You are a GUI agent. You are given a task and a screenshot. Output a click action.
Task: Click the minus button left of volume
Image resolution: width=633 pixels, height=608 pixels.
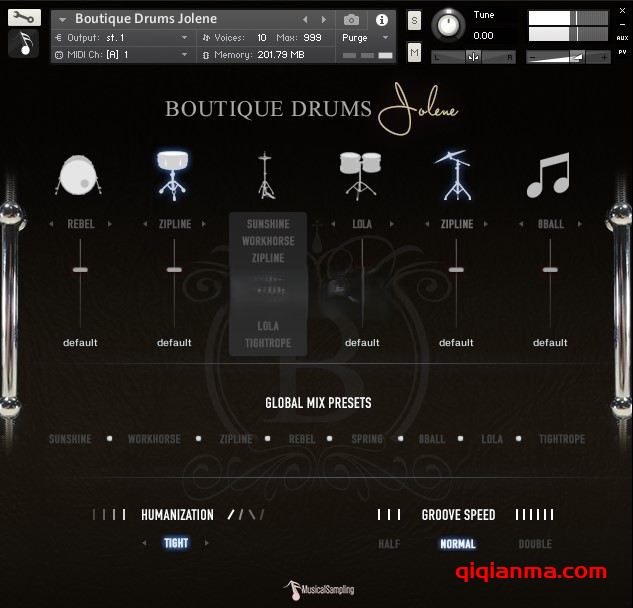click(532, 58)
